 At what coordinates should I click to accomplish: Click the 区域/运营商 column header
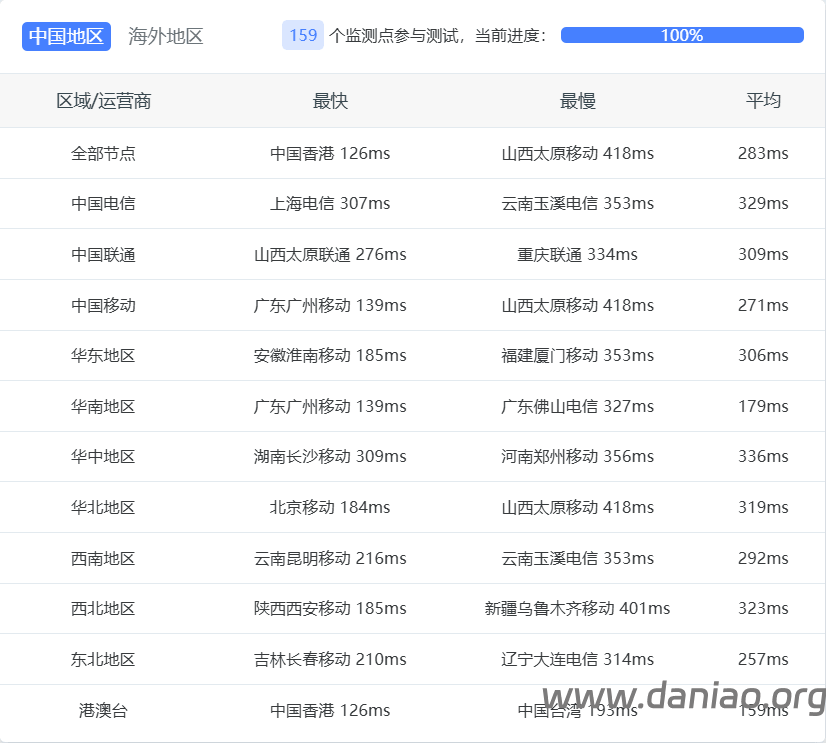tap(103, 101)
